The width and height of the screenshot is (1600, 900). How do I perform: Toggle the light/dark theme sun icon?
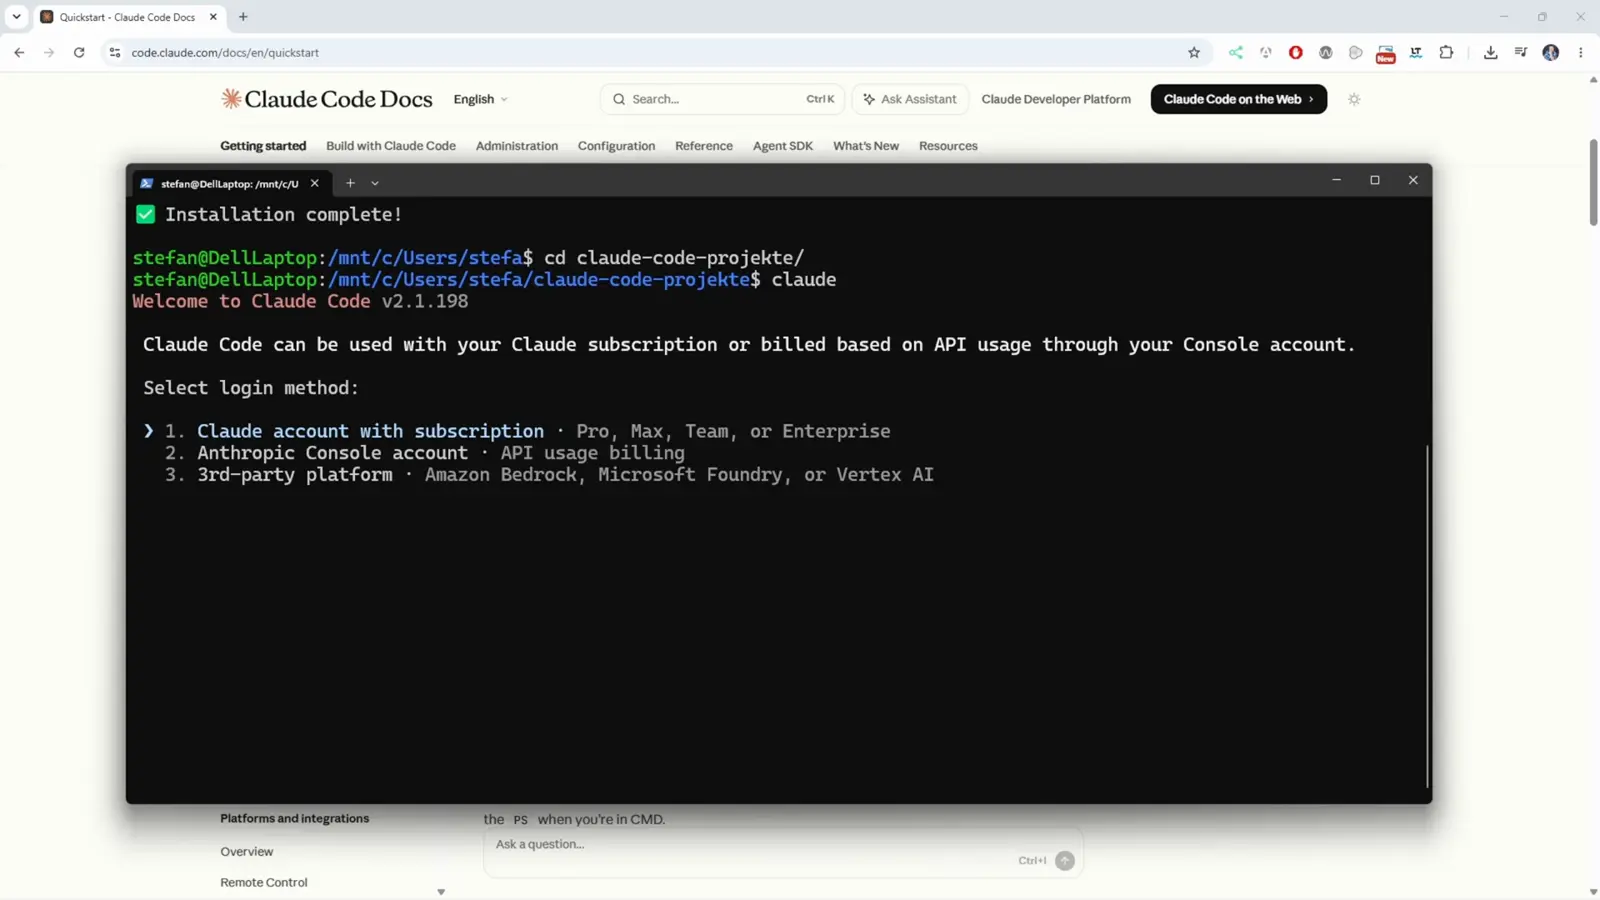pos(1354,99)
